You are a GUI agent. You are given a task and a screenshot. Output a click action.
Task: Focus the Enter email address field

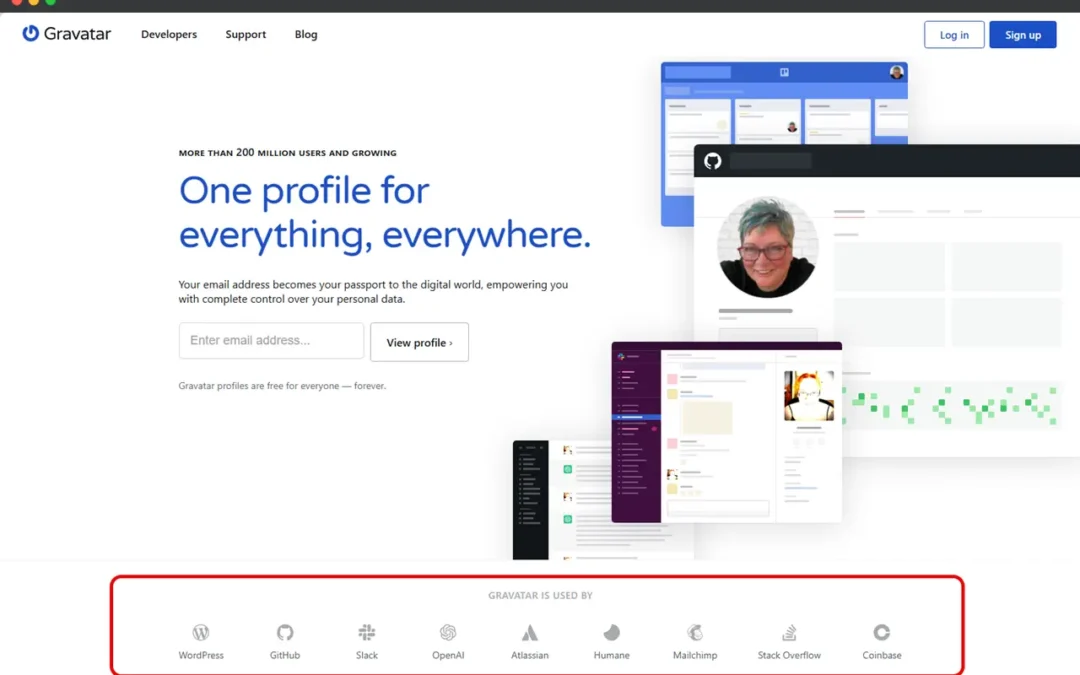[271, 340]
